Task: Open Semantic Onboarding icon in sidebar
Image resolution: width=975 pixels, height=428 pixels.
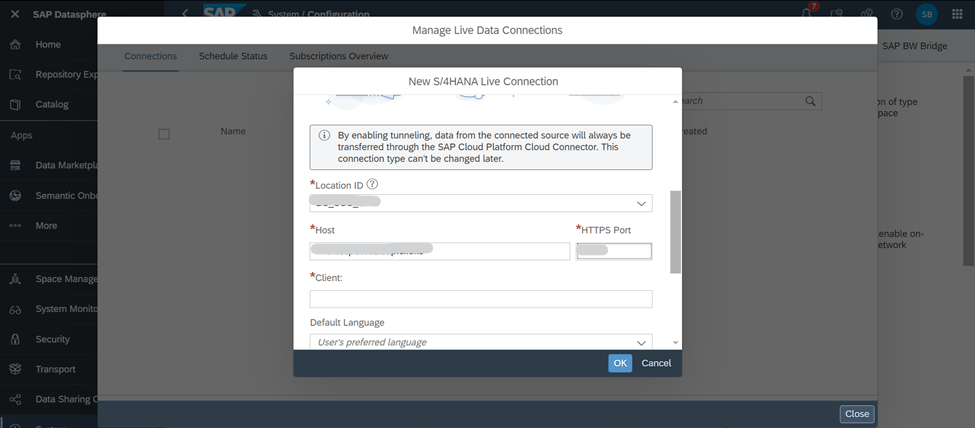Action: coord(16,195)
